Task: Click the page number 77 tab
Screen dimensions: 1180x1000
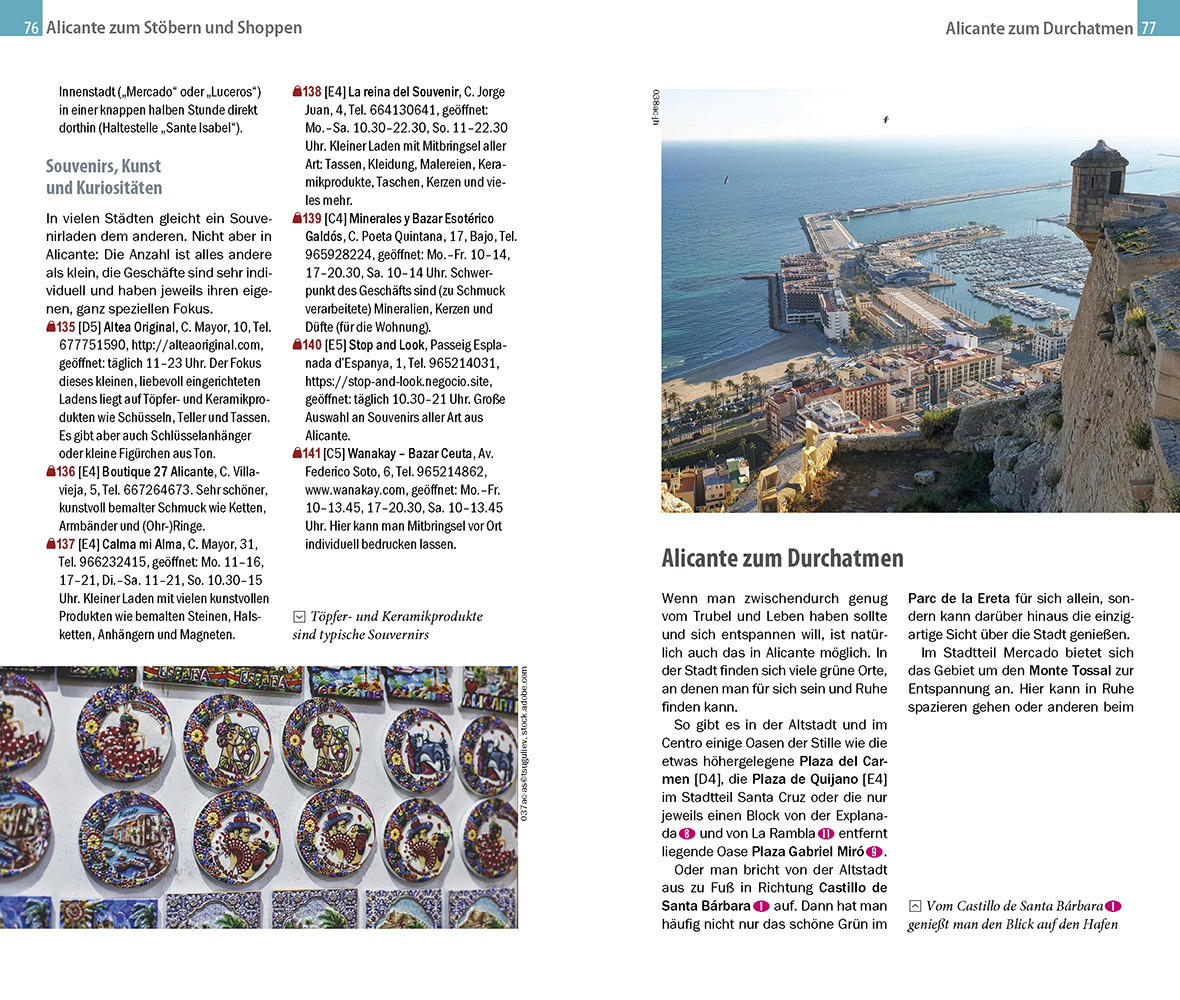Action: click(1148, 28)
